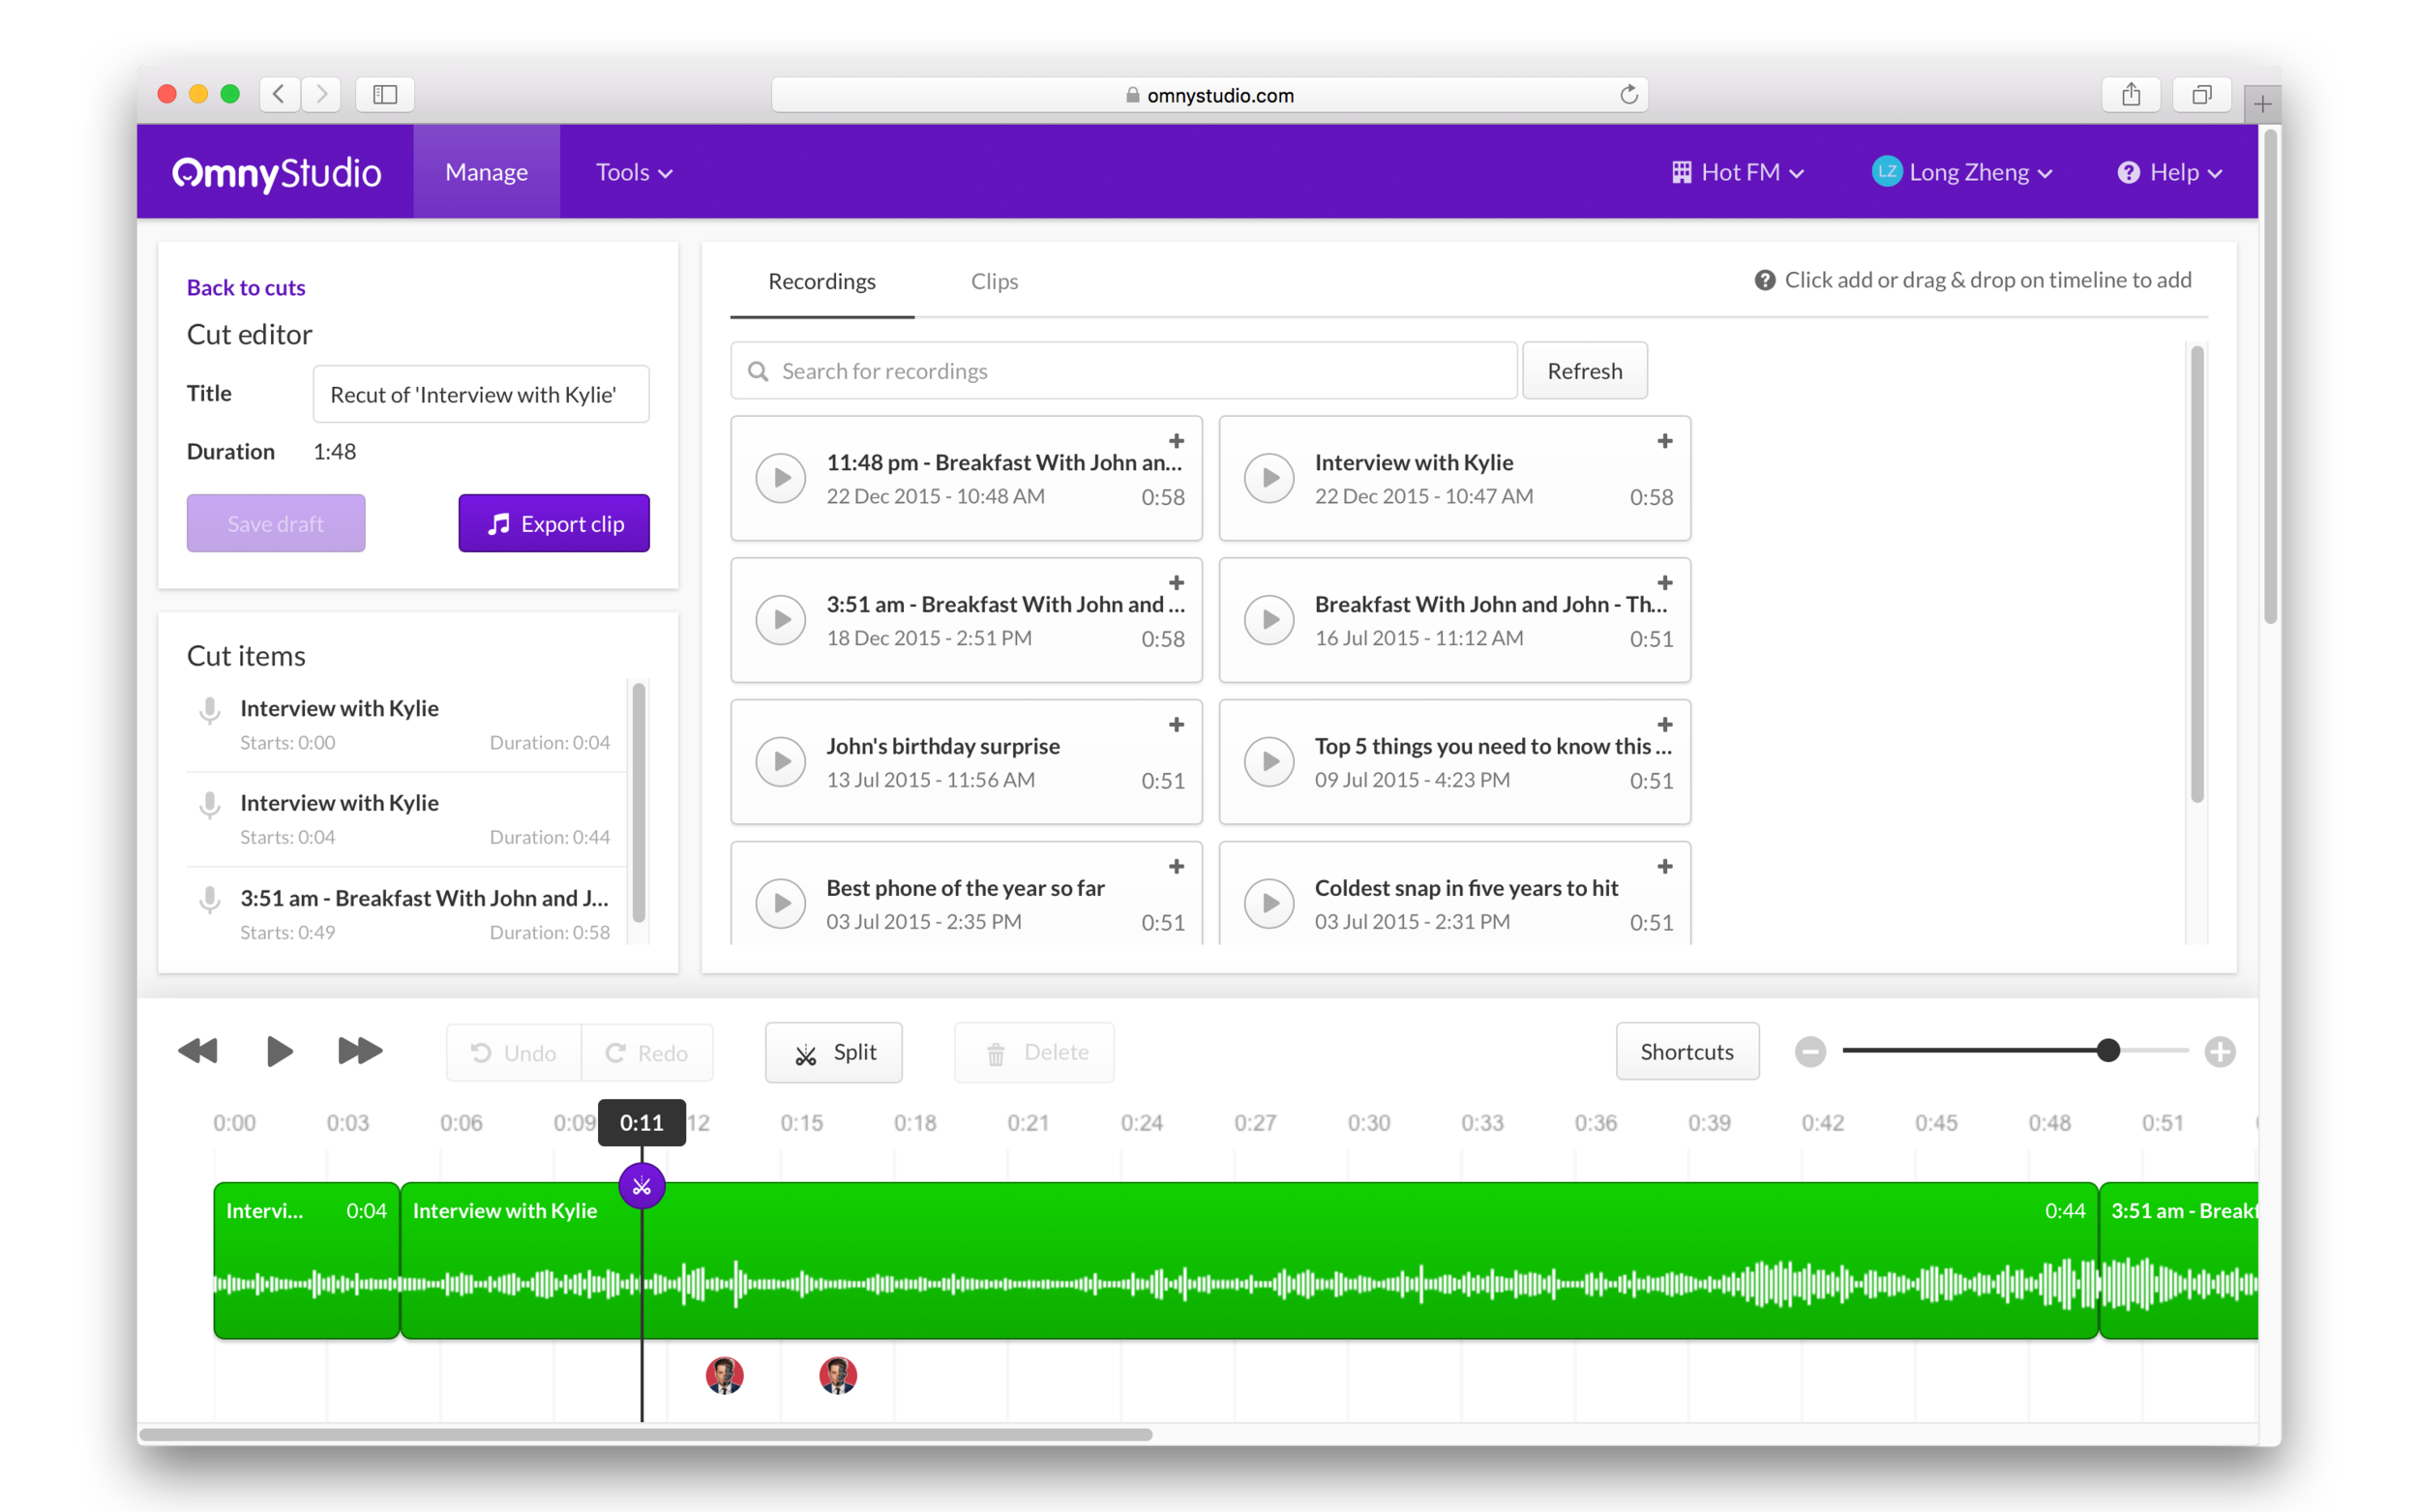2419x1512 pixels.
Task: Add 'Coldest snap in five years' via plus icon
Action: tap(1664, 867)
